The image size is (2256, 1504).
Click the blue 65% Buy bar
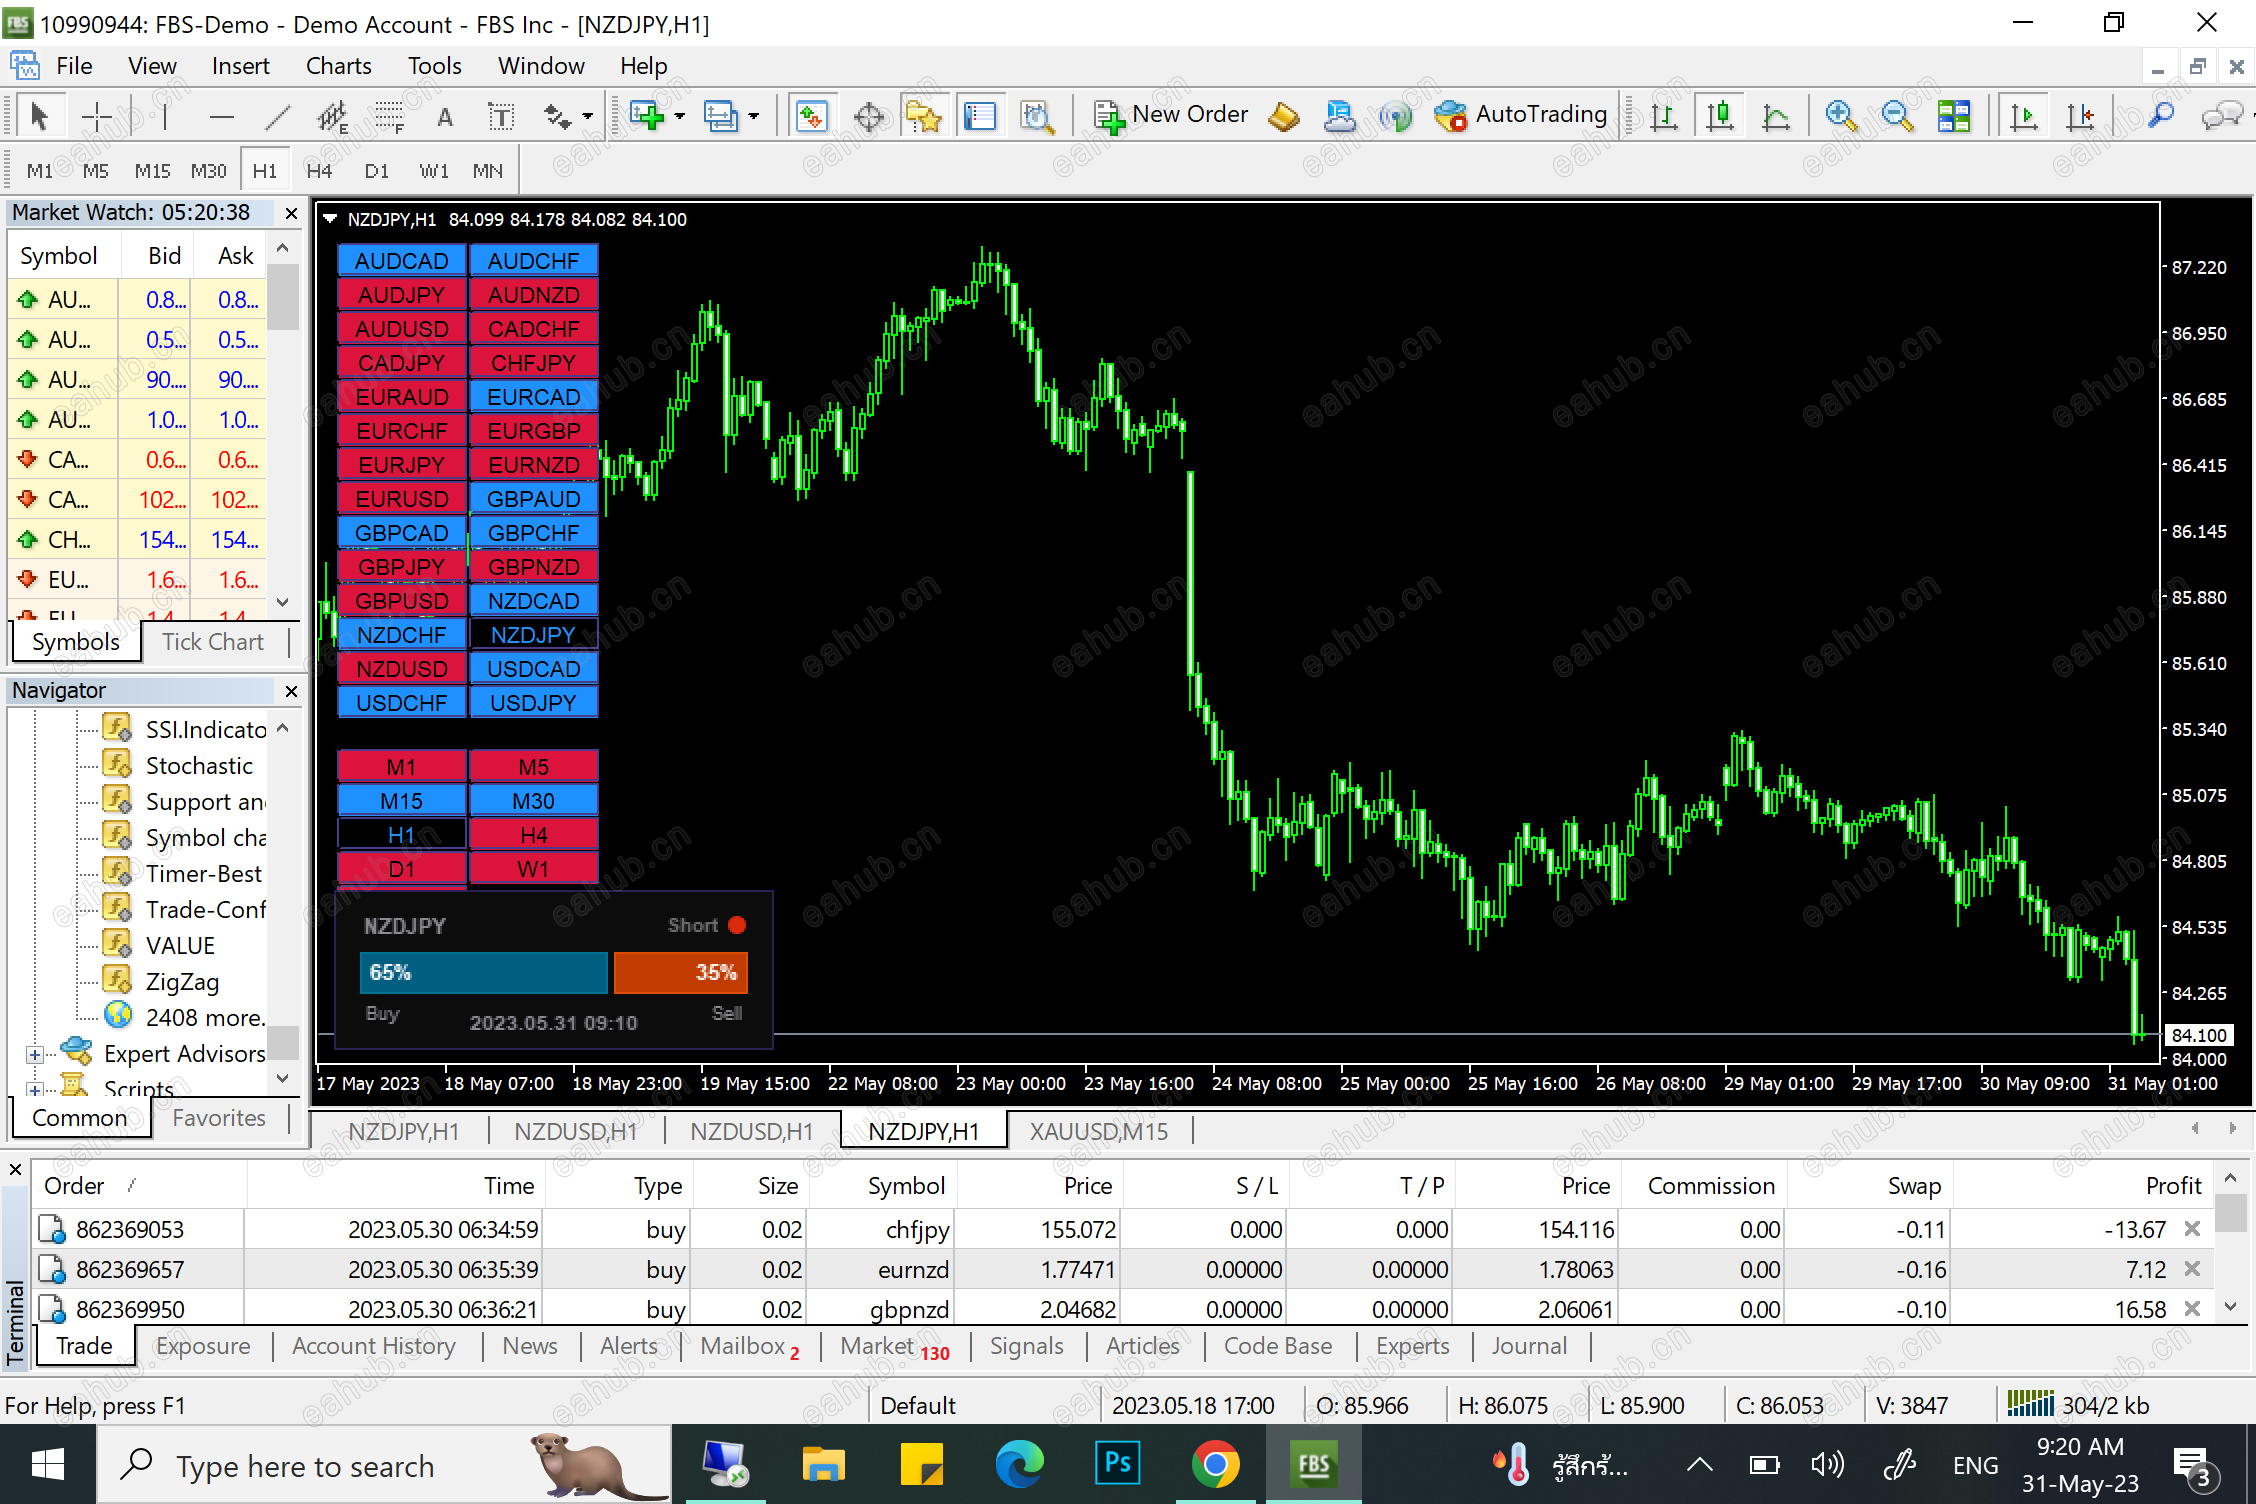pos(483,972)
